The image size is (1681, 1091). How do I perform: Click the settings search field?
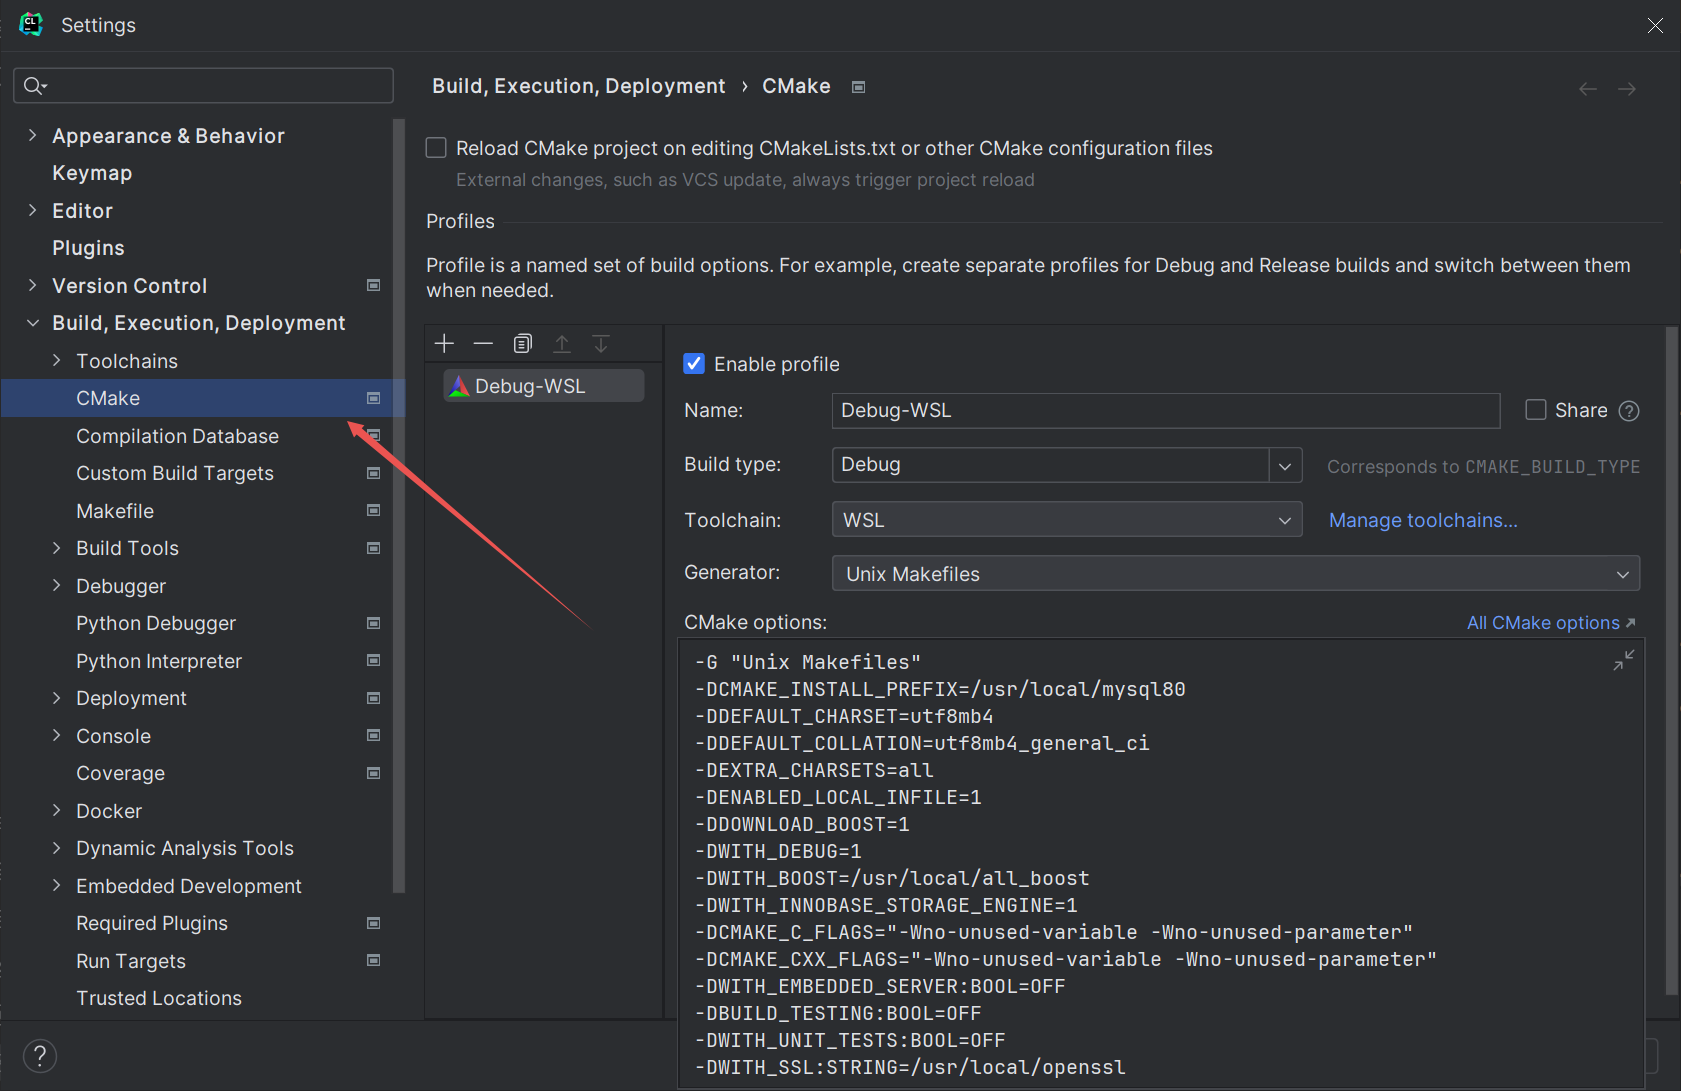pyautogui.click(x=203, y=86)
